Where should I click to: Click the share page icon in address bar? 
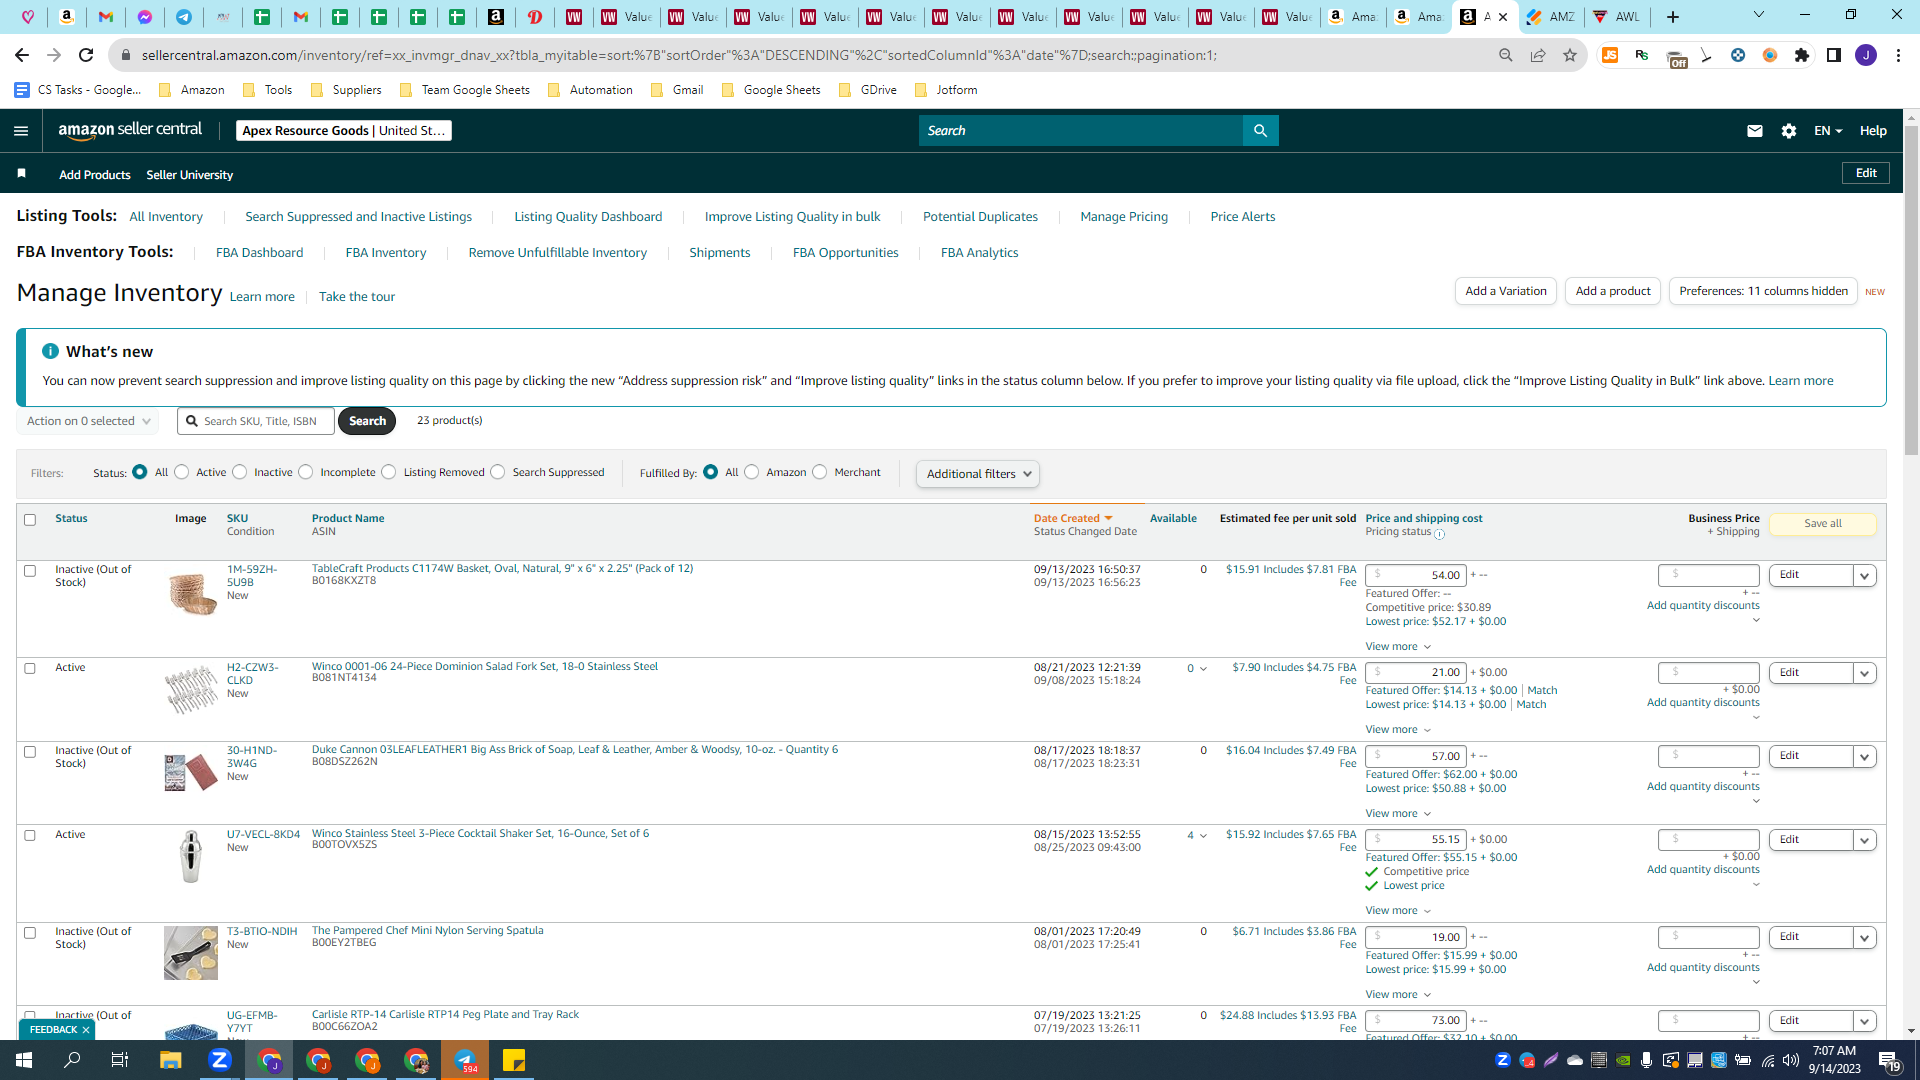pos(1538,55)
